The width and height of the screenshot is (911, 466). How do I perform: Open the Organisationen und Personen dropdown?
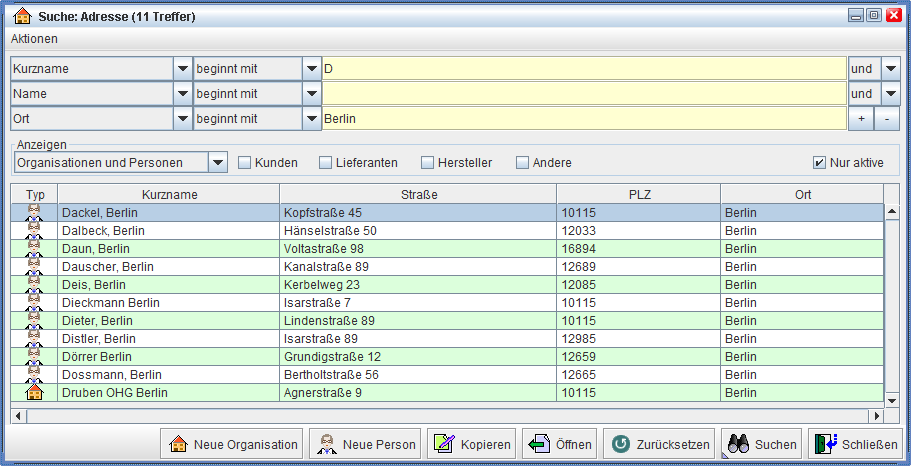[x=218, y=163]
